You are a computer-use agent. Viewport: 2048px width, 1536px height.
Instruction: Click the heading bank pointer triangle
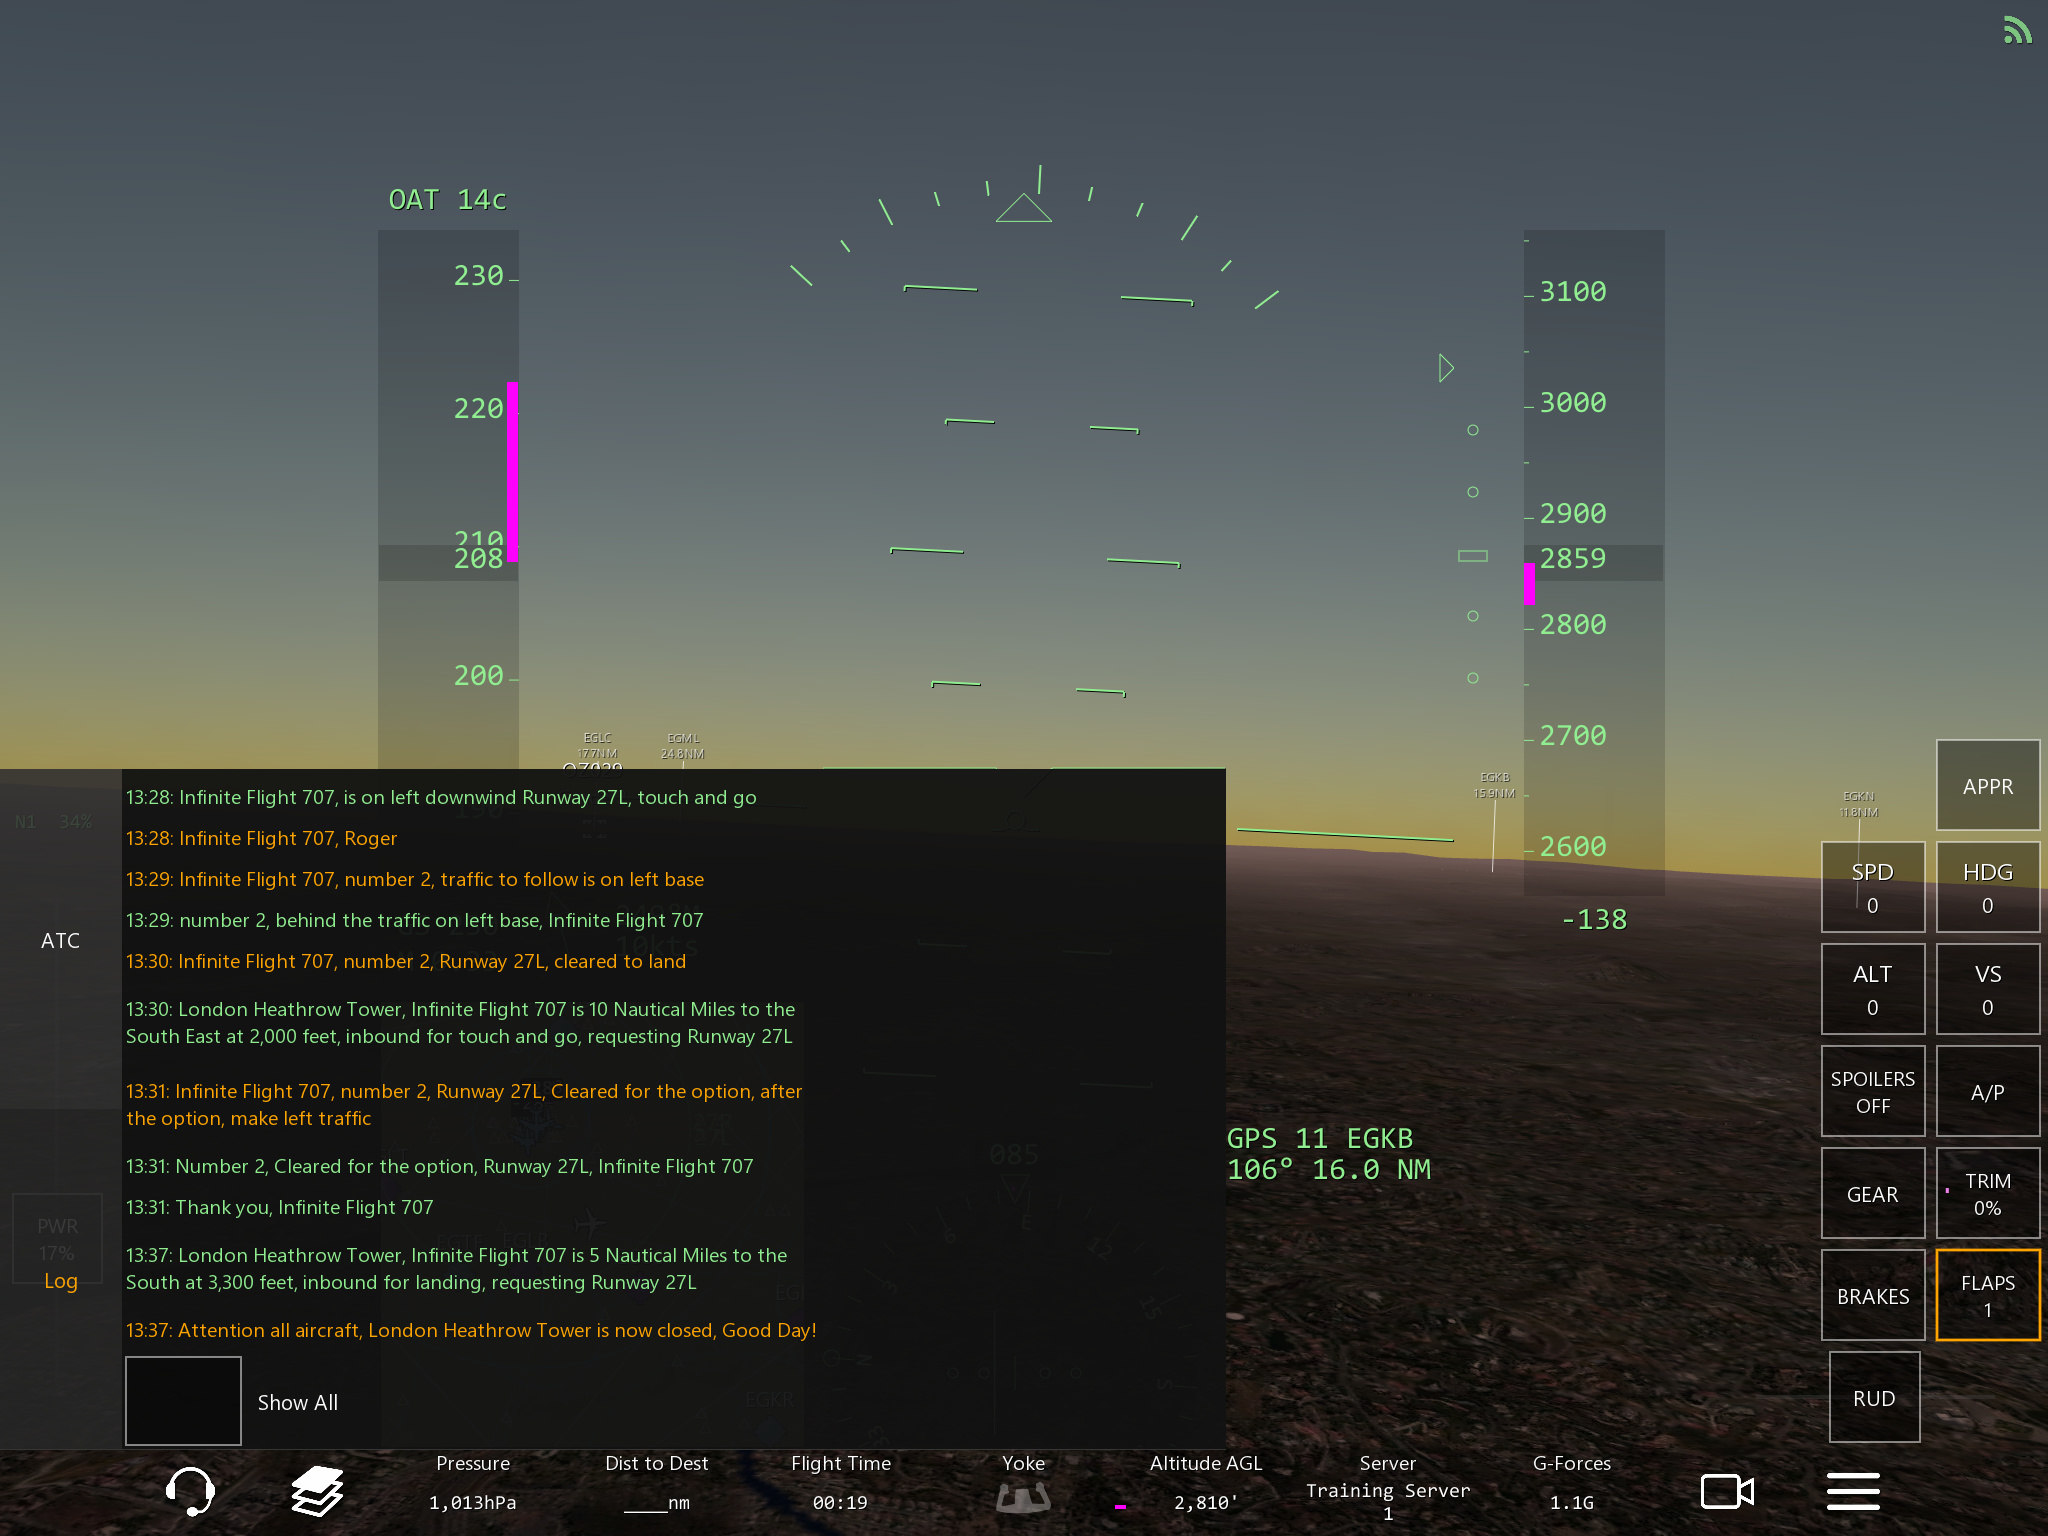pyautogui.click(x=1023, y=209)
